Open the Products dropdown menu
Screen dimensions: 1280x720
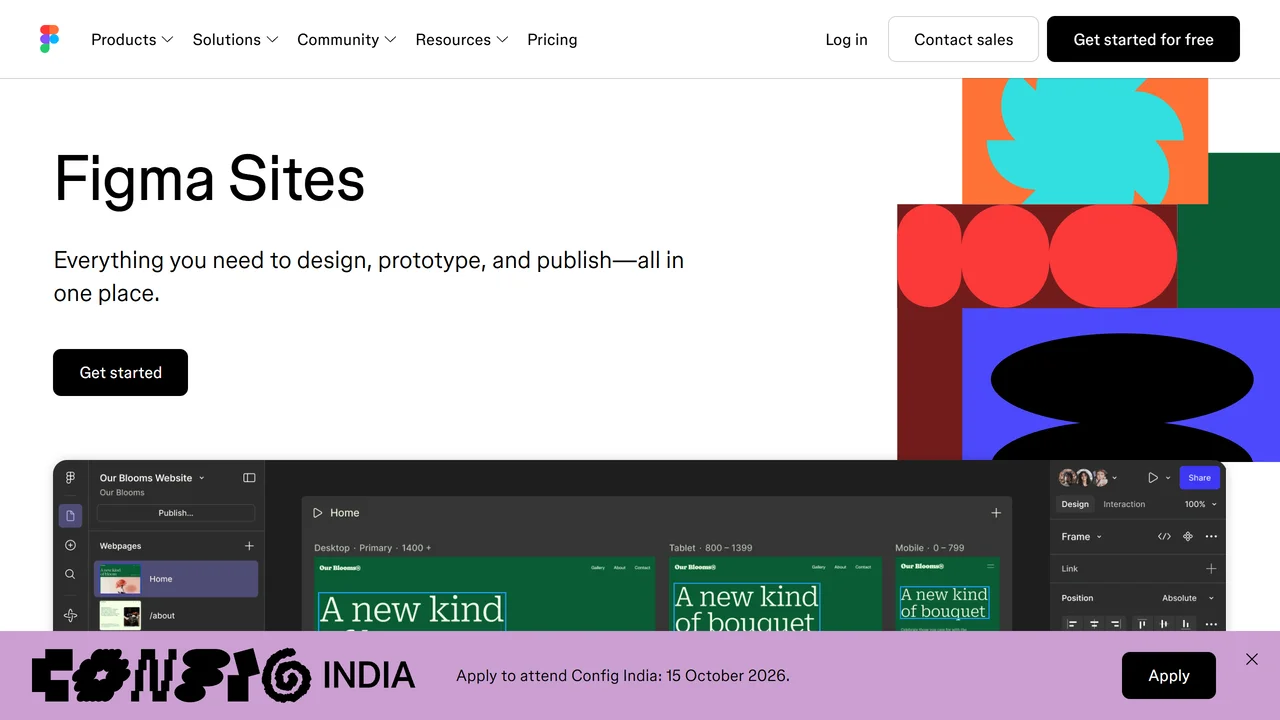point(132,40)
